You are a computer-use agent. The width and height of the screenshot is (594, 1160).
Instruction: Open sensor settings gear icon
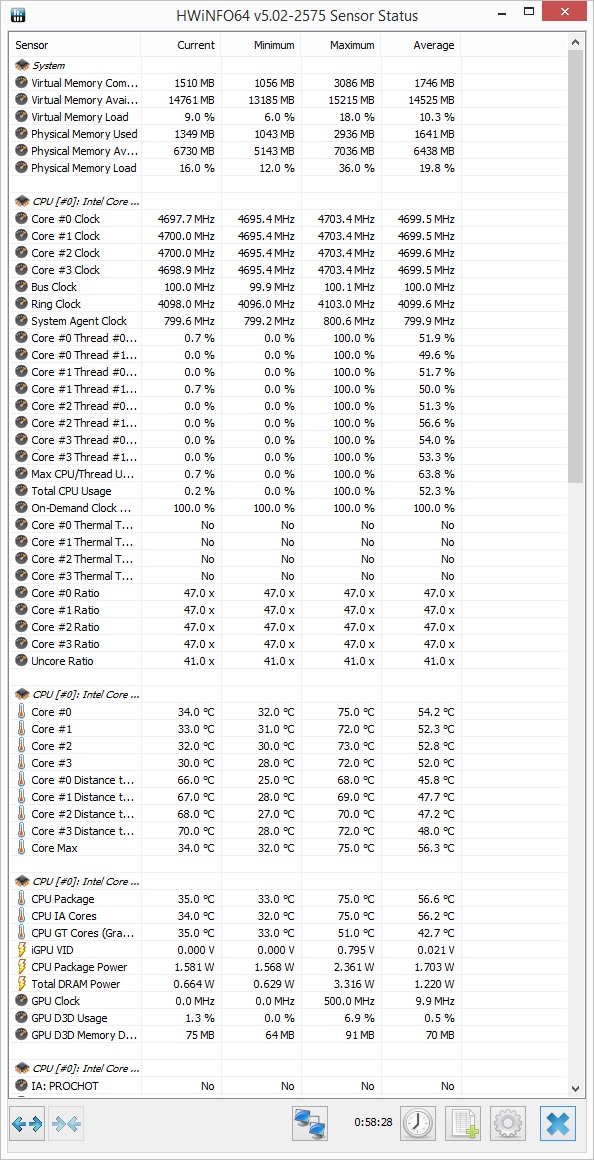click(x=507, y=1124)
